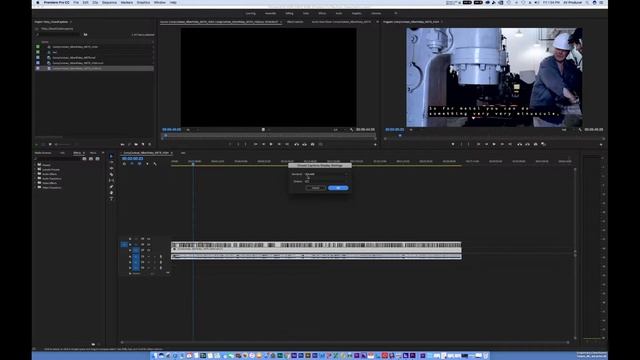Viewport: 640px width, 360px height.
Task: Open the Markers menu
Action: 127,2
